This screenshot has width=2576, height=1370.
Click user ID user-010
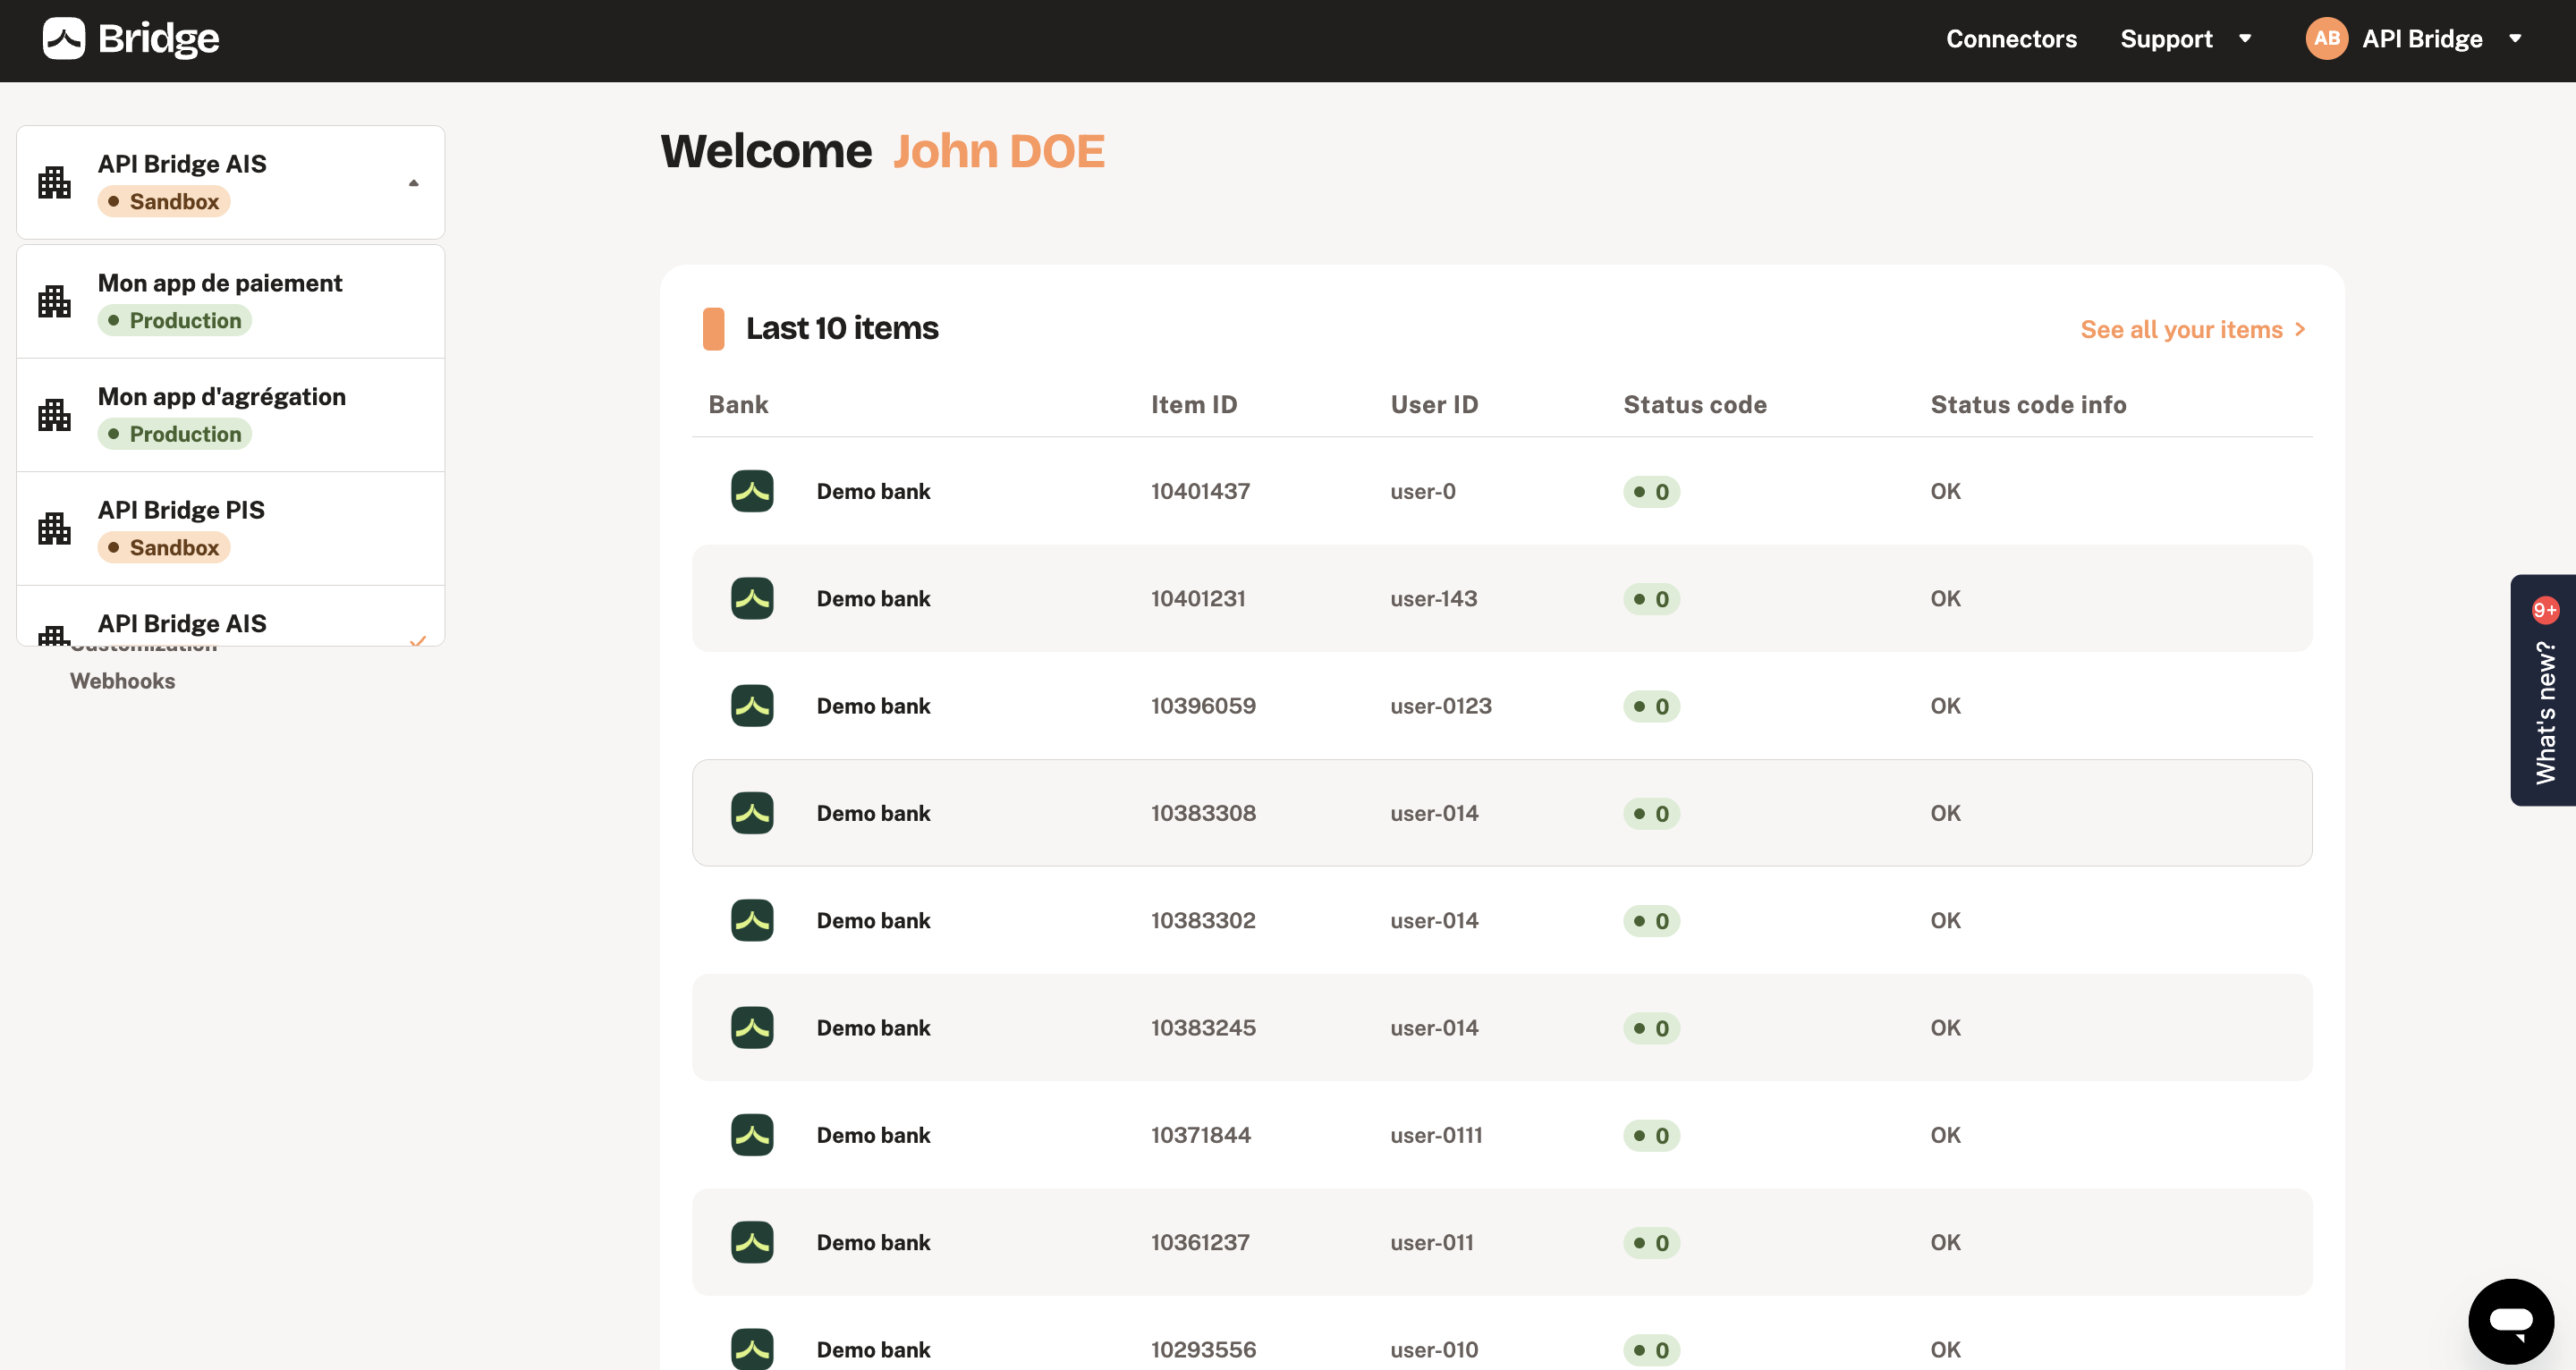pyautogui.click(x=1434, y=1349)
